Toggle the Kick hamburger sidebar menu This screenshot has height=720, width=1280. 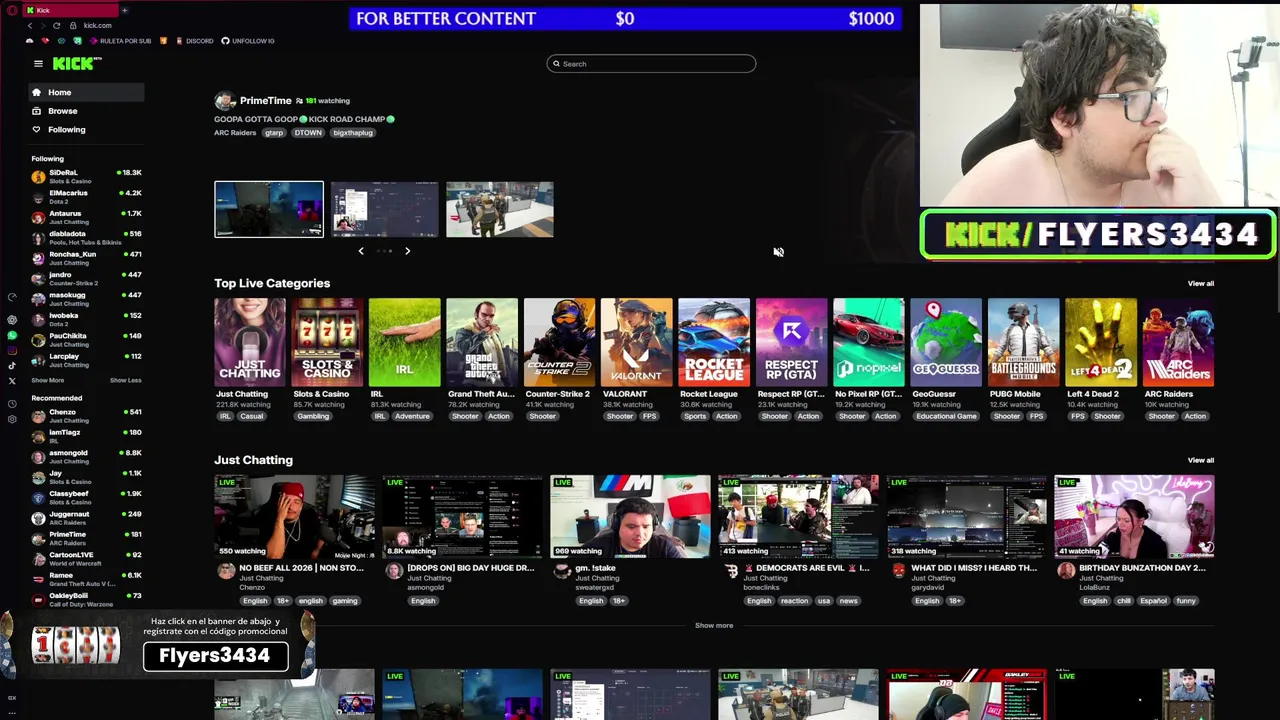tap(38, 64)
